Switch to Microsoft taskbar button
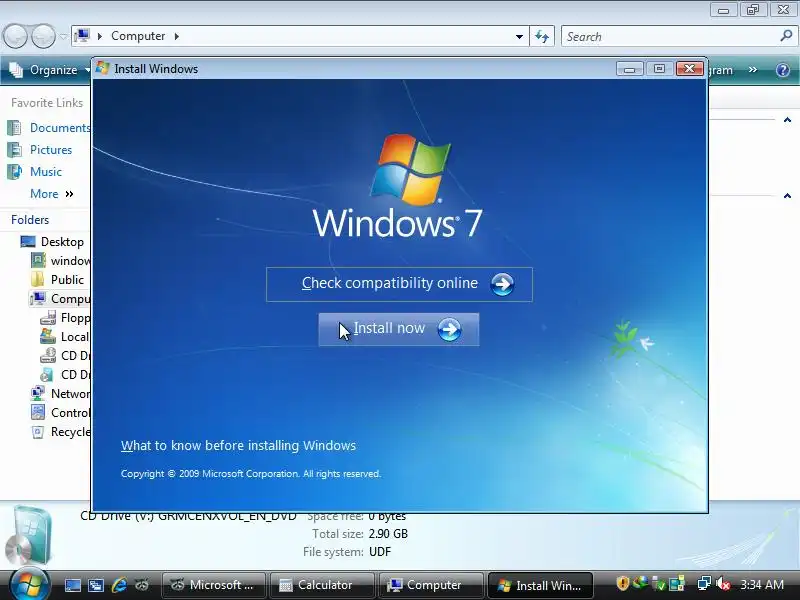Viewport: 800px width, 600px height. point(214,585)
